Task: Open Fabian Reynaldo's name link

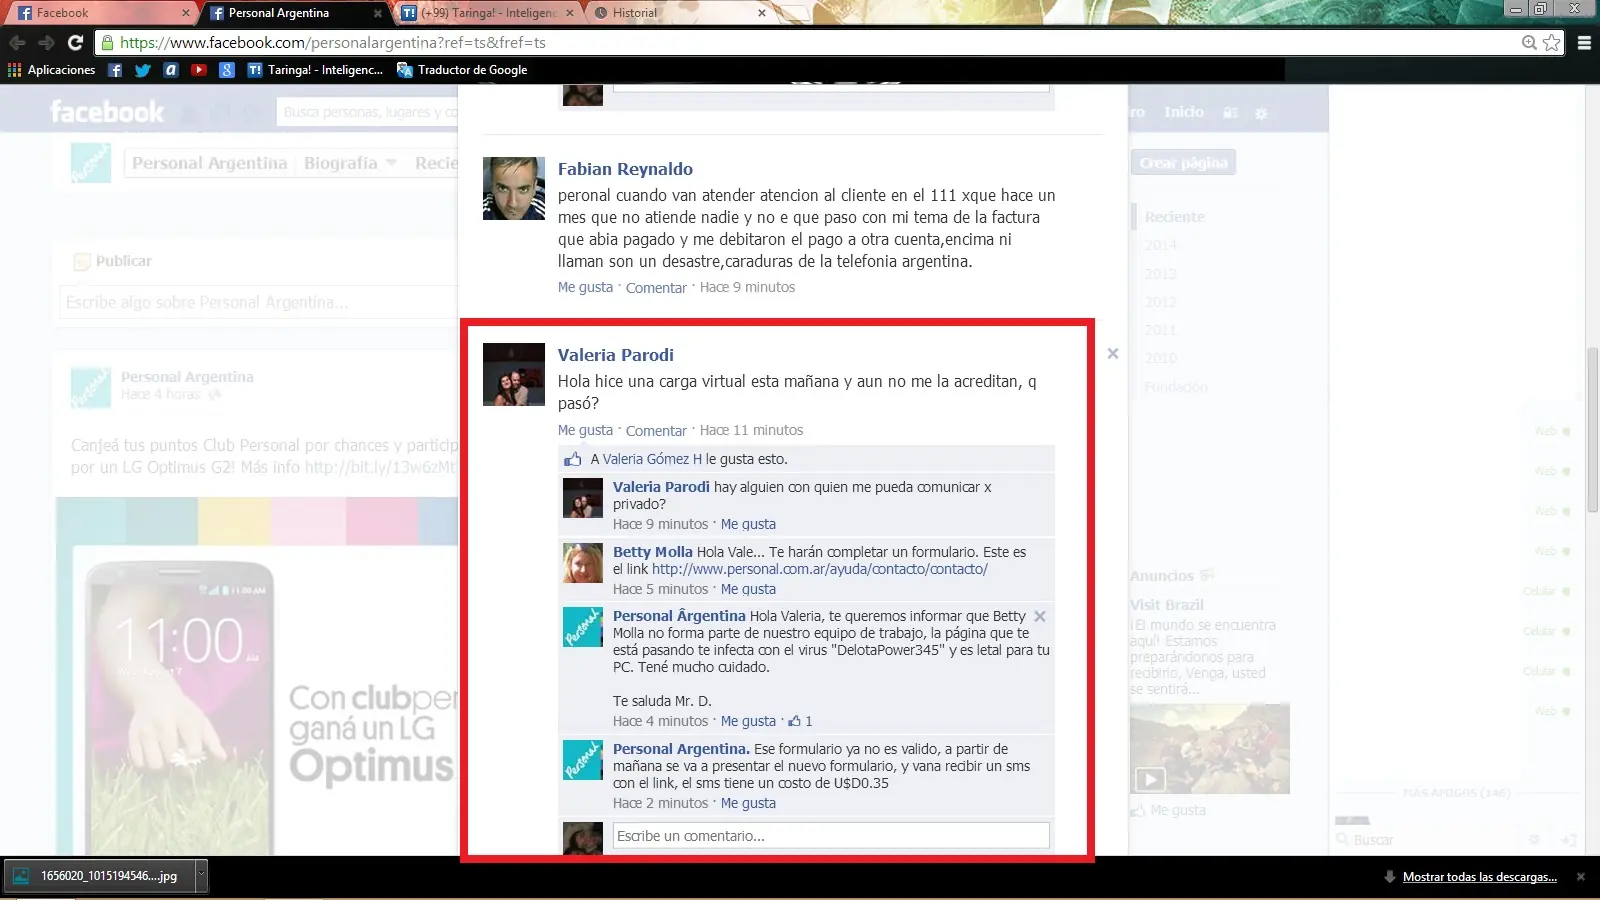Action: [625, 169]
